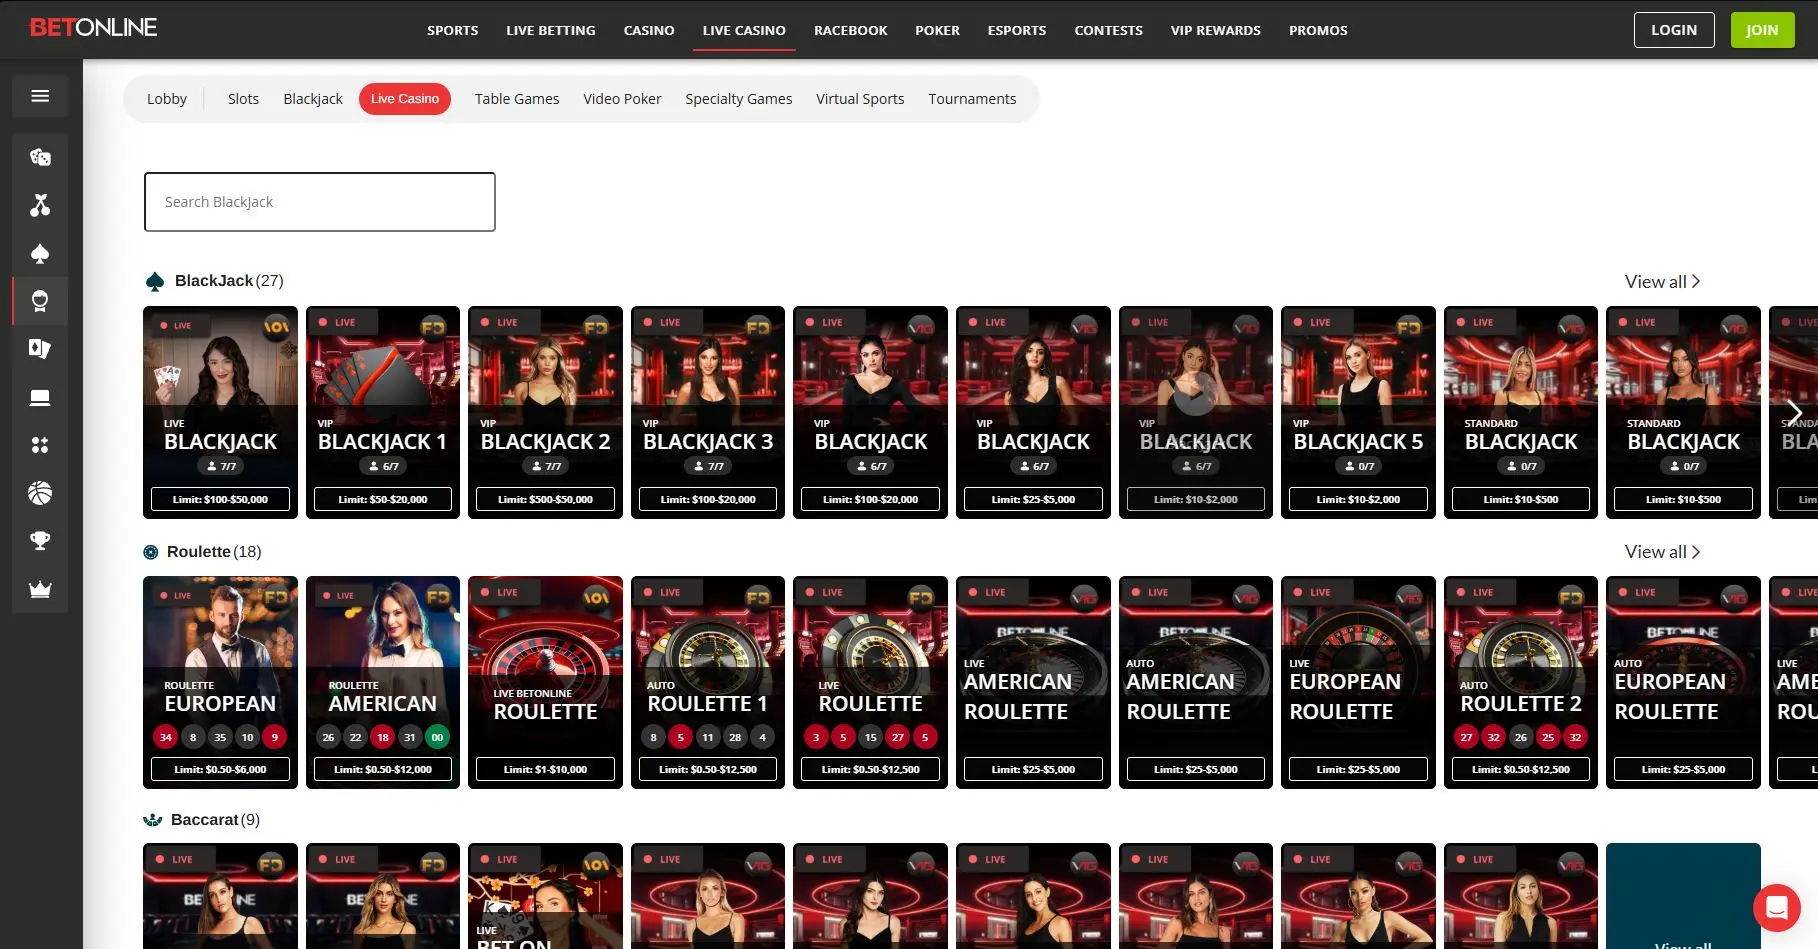Click the icon beside the Baccarat heading
This screenshot has width=1818, height=949.
pyautogui.click(x=153, y=820)
